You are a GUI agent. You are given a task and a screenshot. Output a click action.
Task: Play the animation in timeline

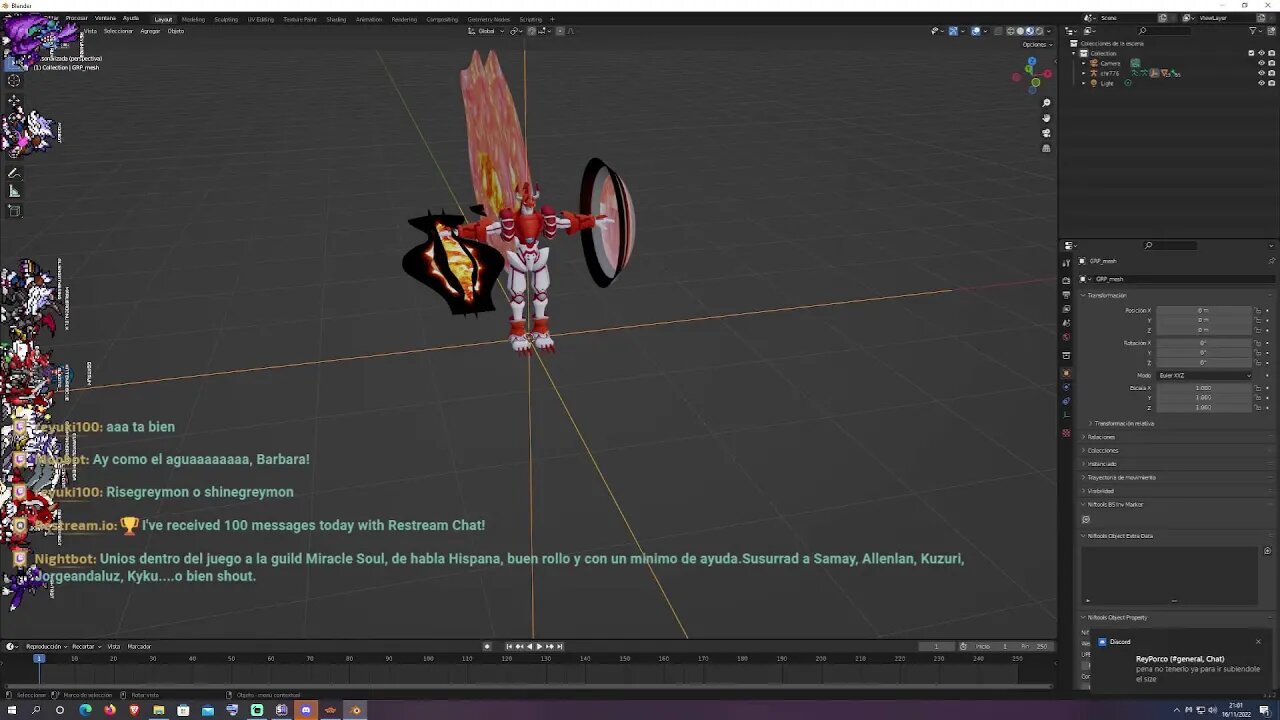539,646
